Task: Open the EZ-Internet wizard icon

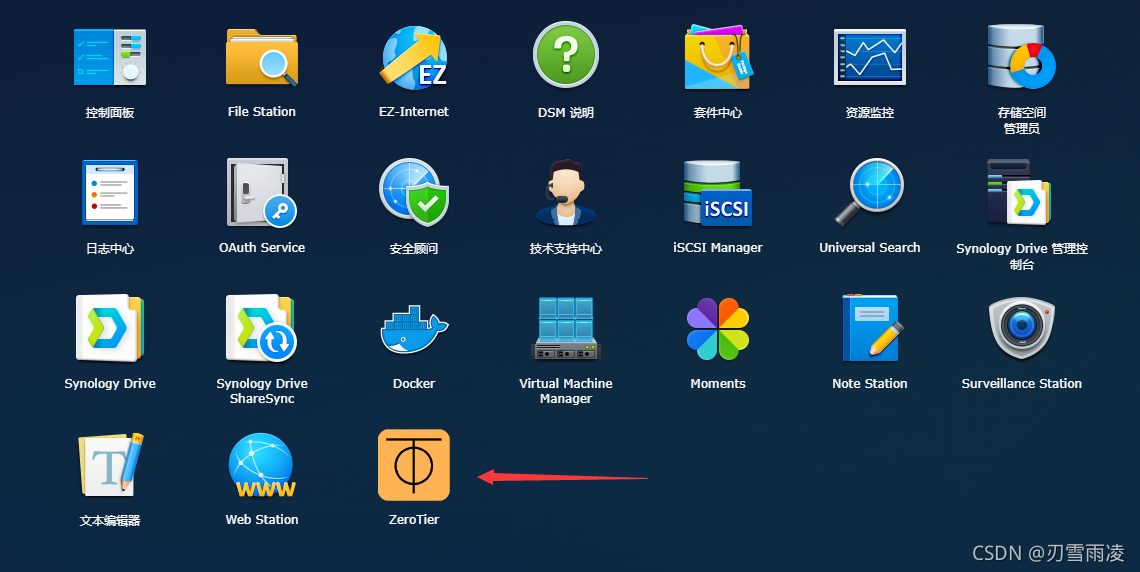Action: click(x=414, y=57)
